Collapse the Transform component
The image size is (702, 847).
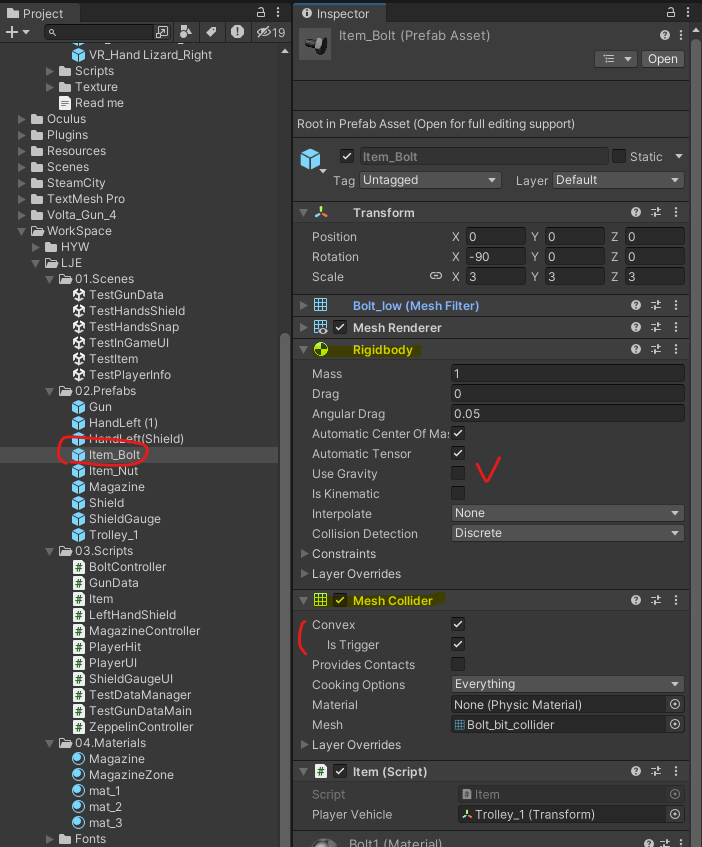[303, 213]
